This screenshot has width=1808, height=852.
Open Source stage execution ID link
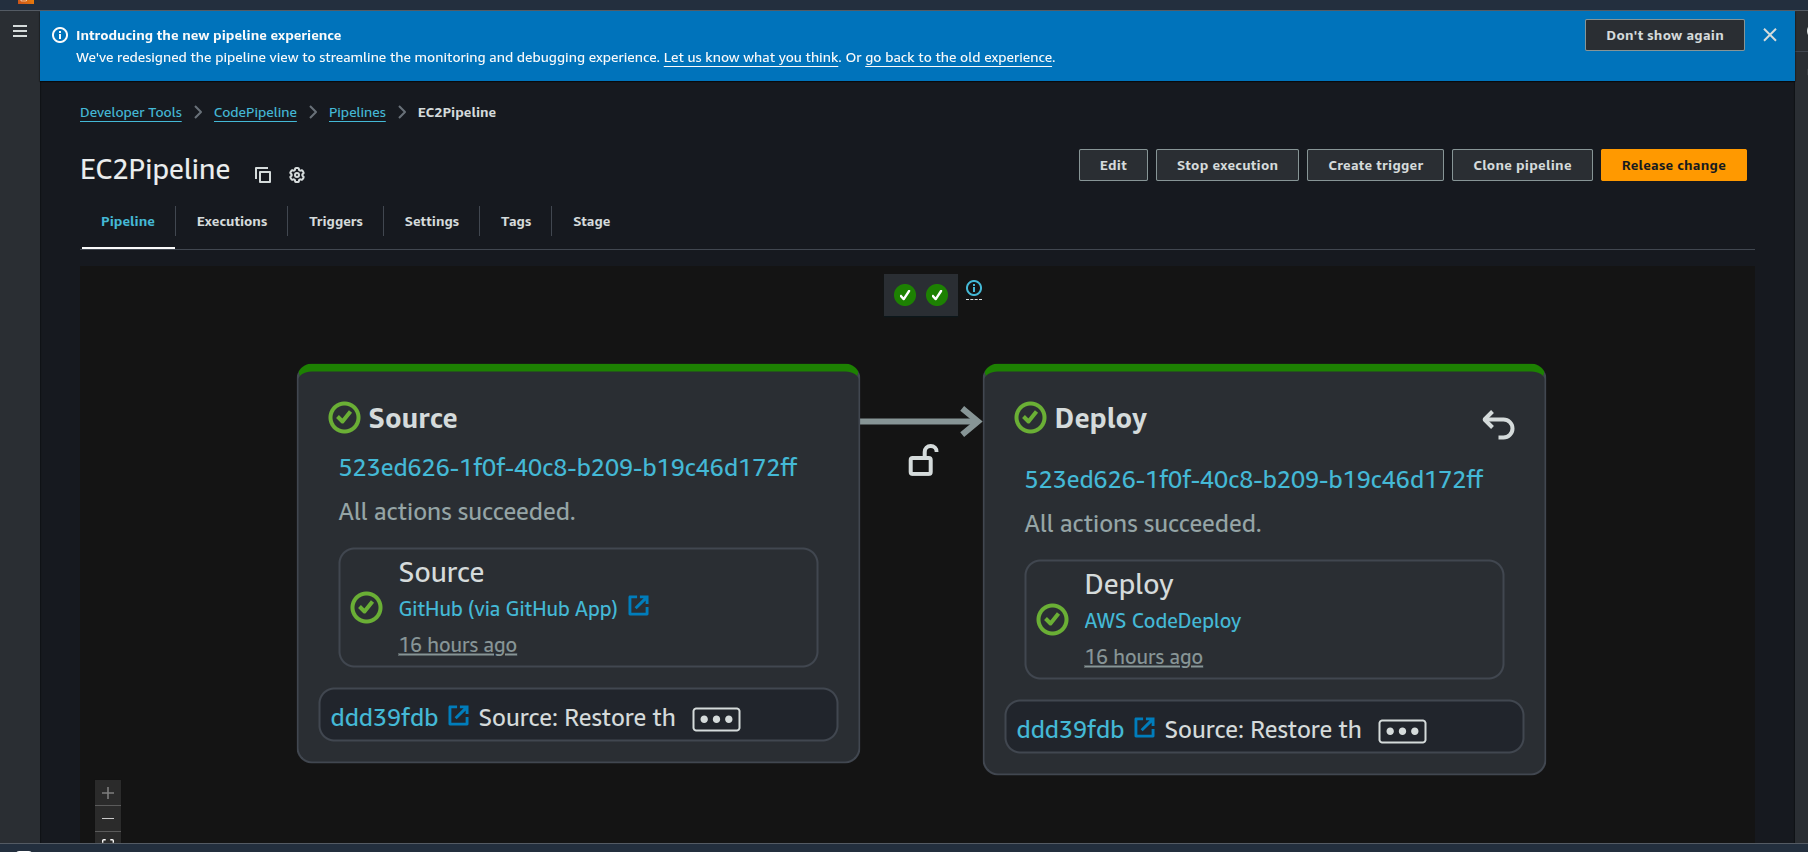tap(568, 468)
